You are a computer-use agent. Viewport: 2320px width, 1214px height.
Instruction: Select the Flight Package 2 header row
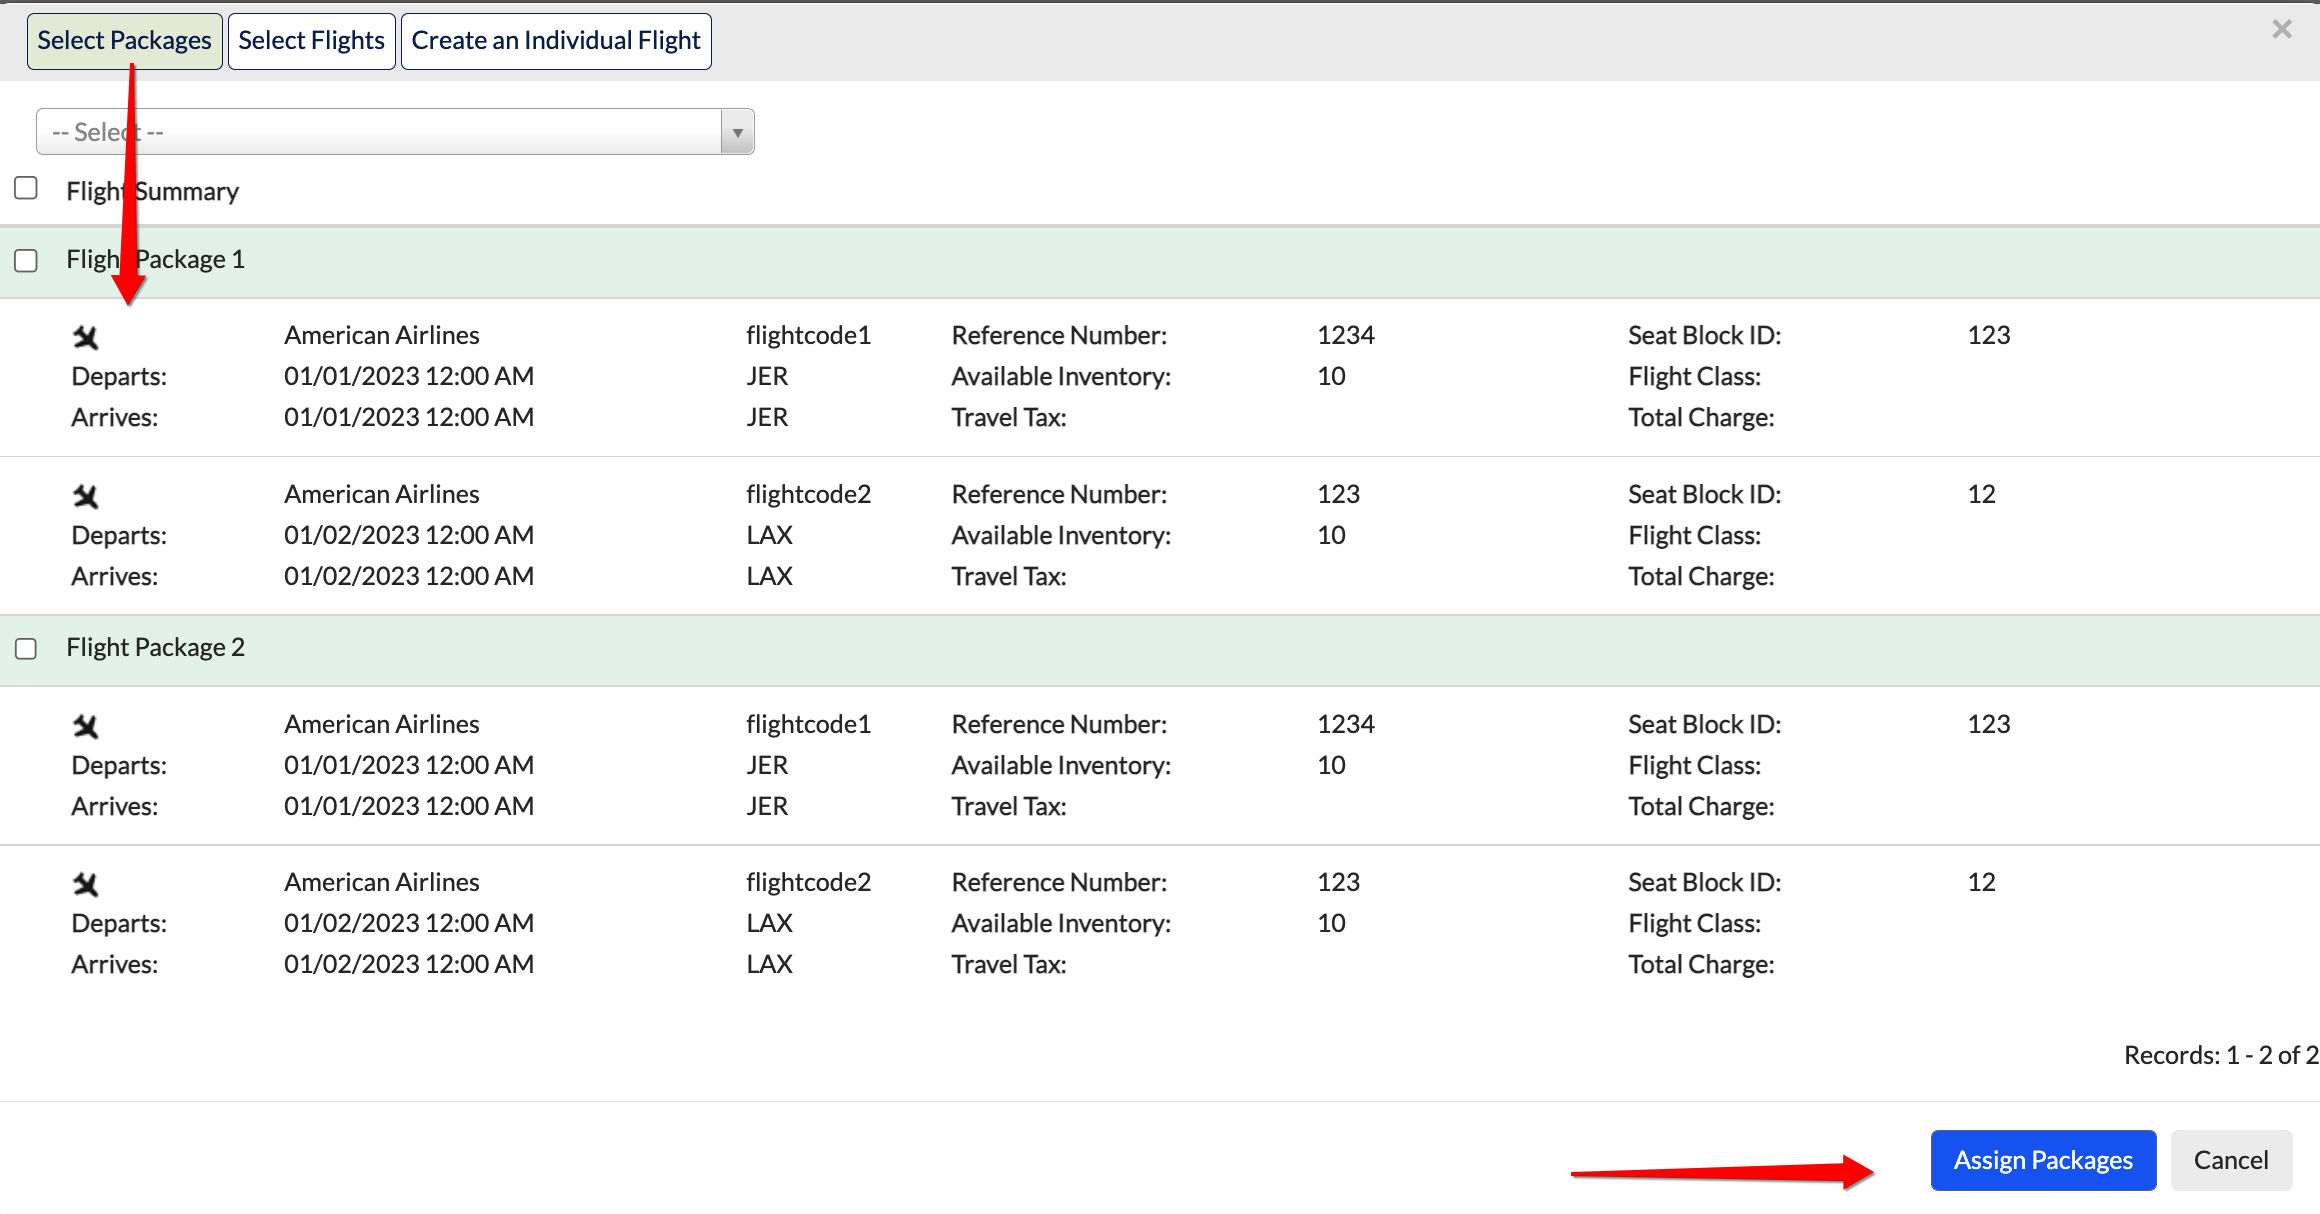click(x=1160, y=650)
